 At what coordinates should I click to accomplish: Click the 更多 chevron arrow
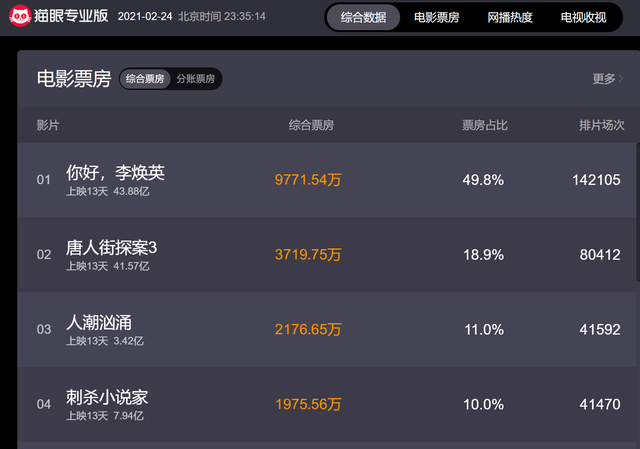621,78
